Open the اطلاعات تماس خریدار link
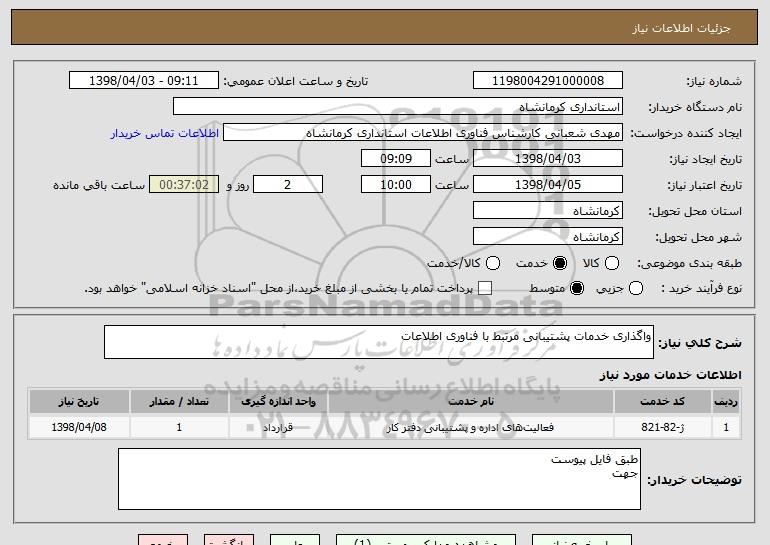The width and height of the screenshot is (770, 545). point(165,133)
